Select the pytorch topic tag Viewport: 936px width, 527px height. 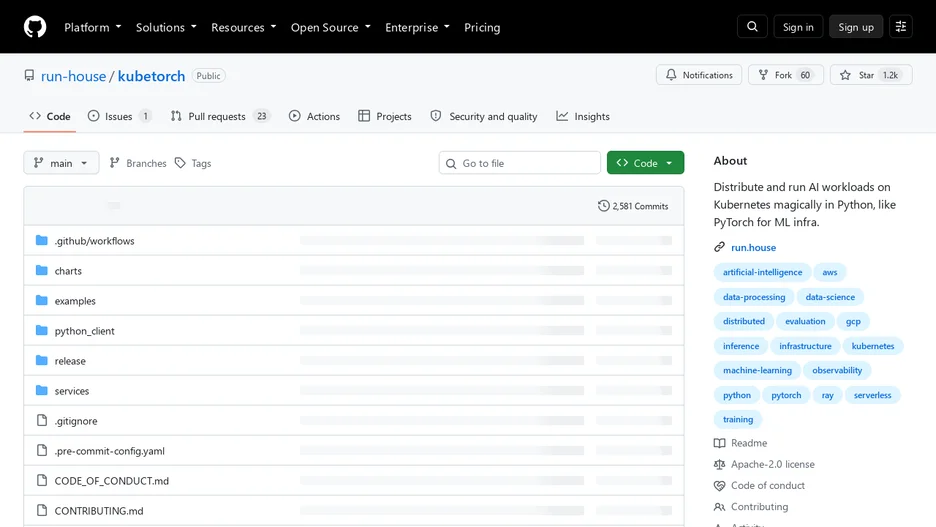[x=786, y=395]
